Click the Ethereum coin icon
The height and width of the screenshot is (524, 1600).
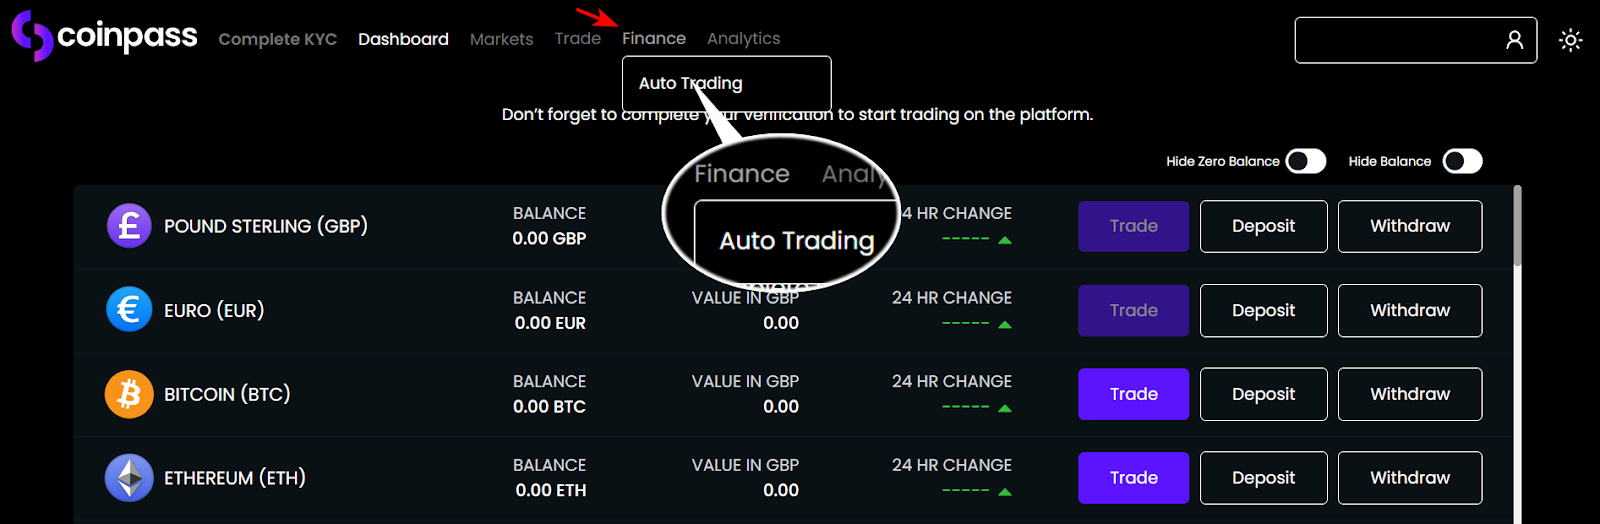click(x=129, y=478)
